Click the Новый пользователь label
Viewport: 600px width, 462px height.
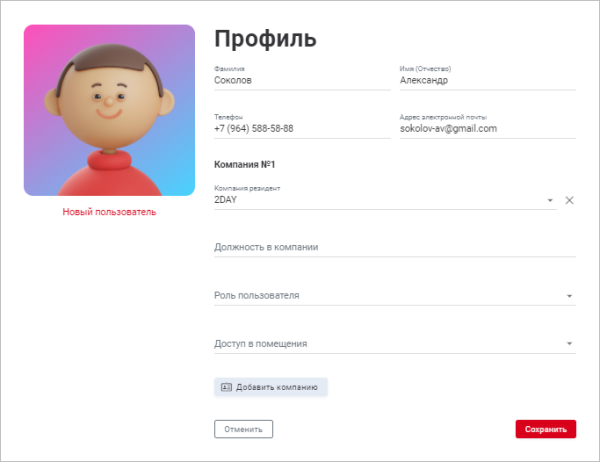point(109,212)
